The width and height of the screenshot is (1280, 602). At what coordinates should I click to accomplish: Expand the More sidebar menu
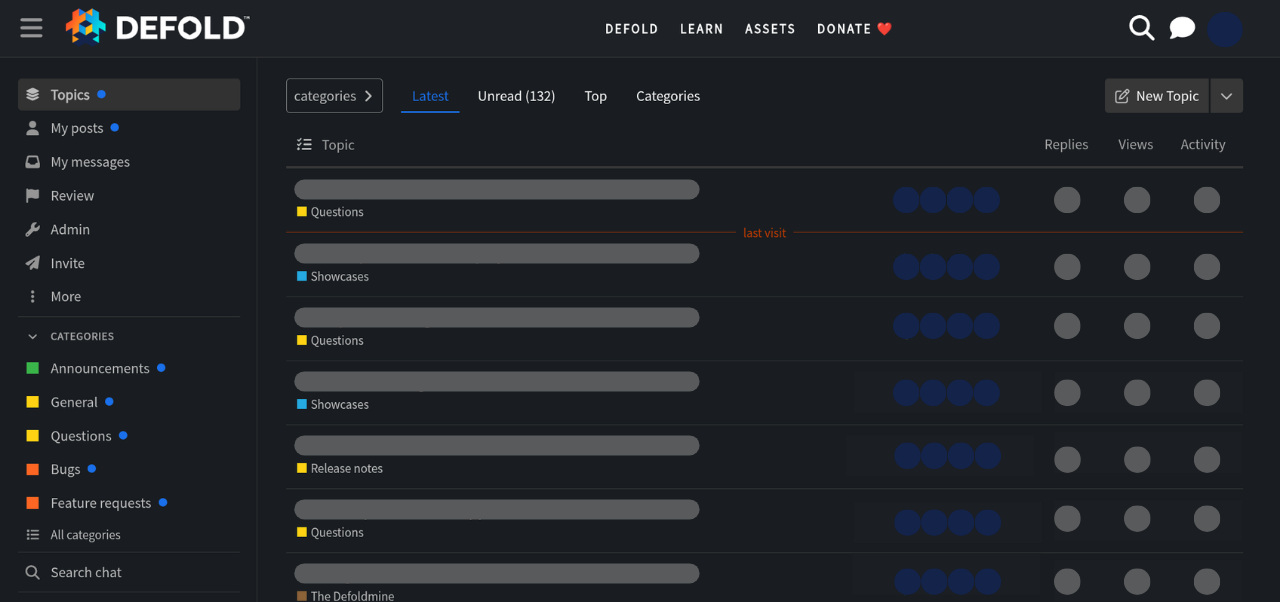65,297
